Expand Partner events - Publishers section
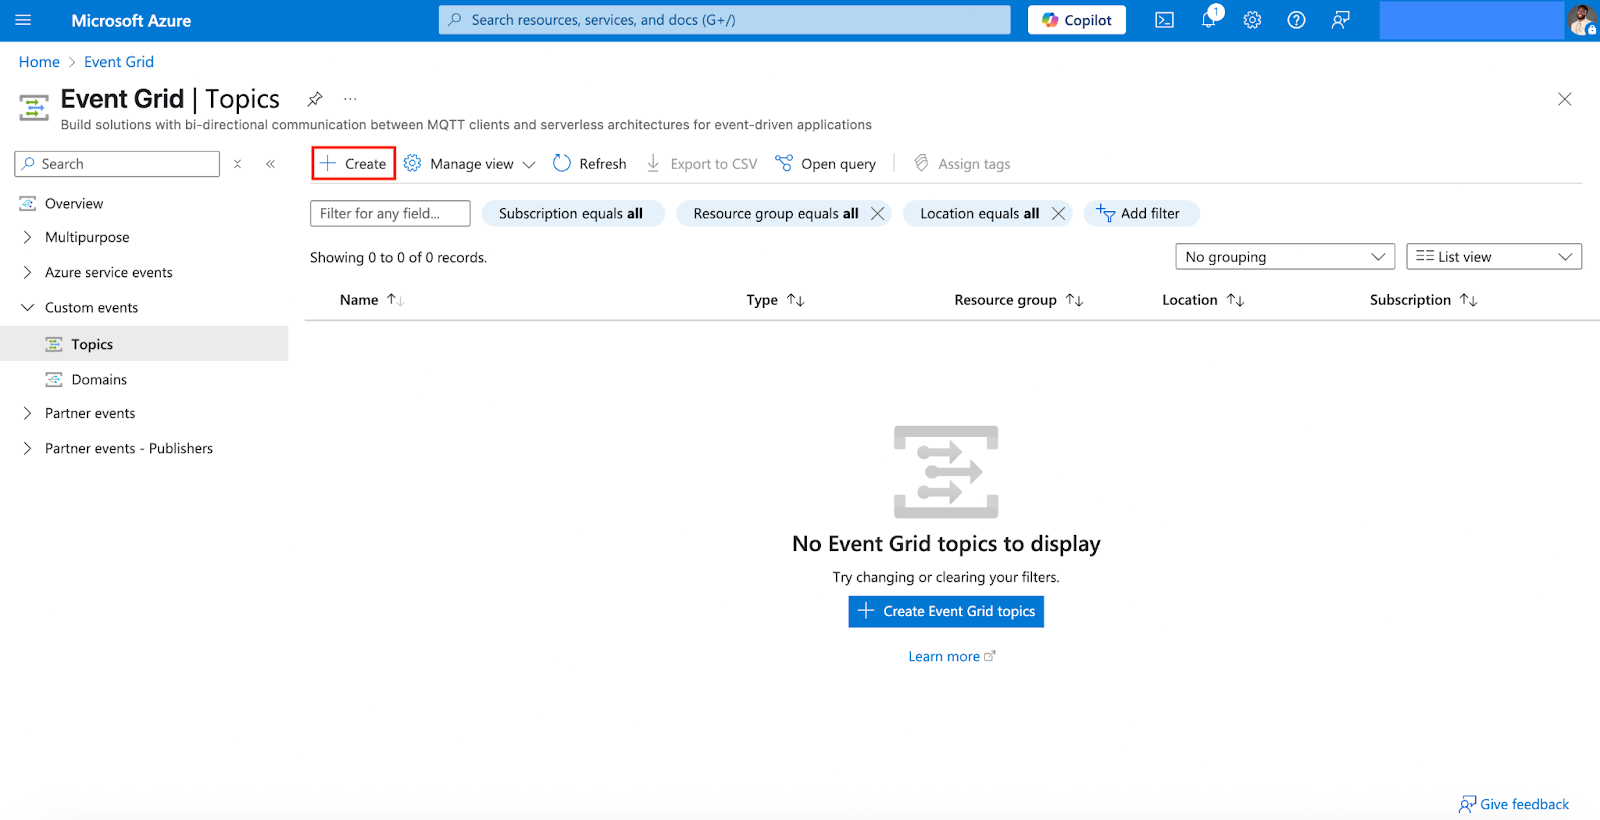Image resolution: width=1600 pixels, height=820 pixels. click(27, 449)
